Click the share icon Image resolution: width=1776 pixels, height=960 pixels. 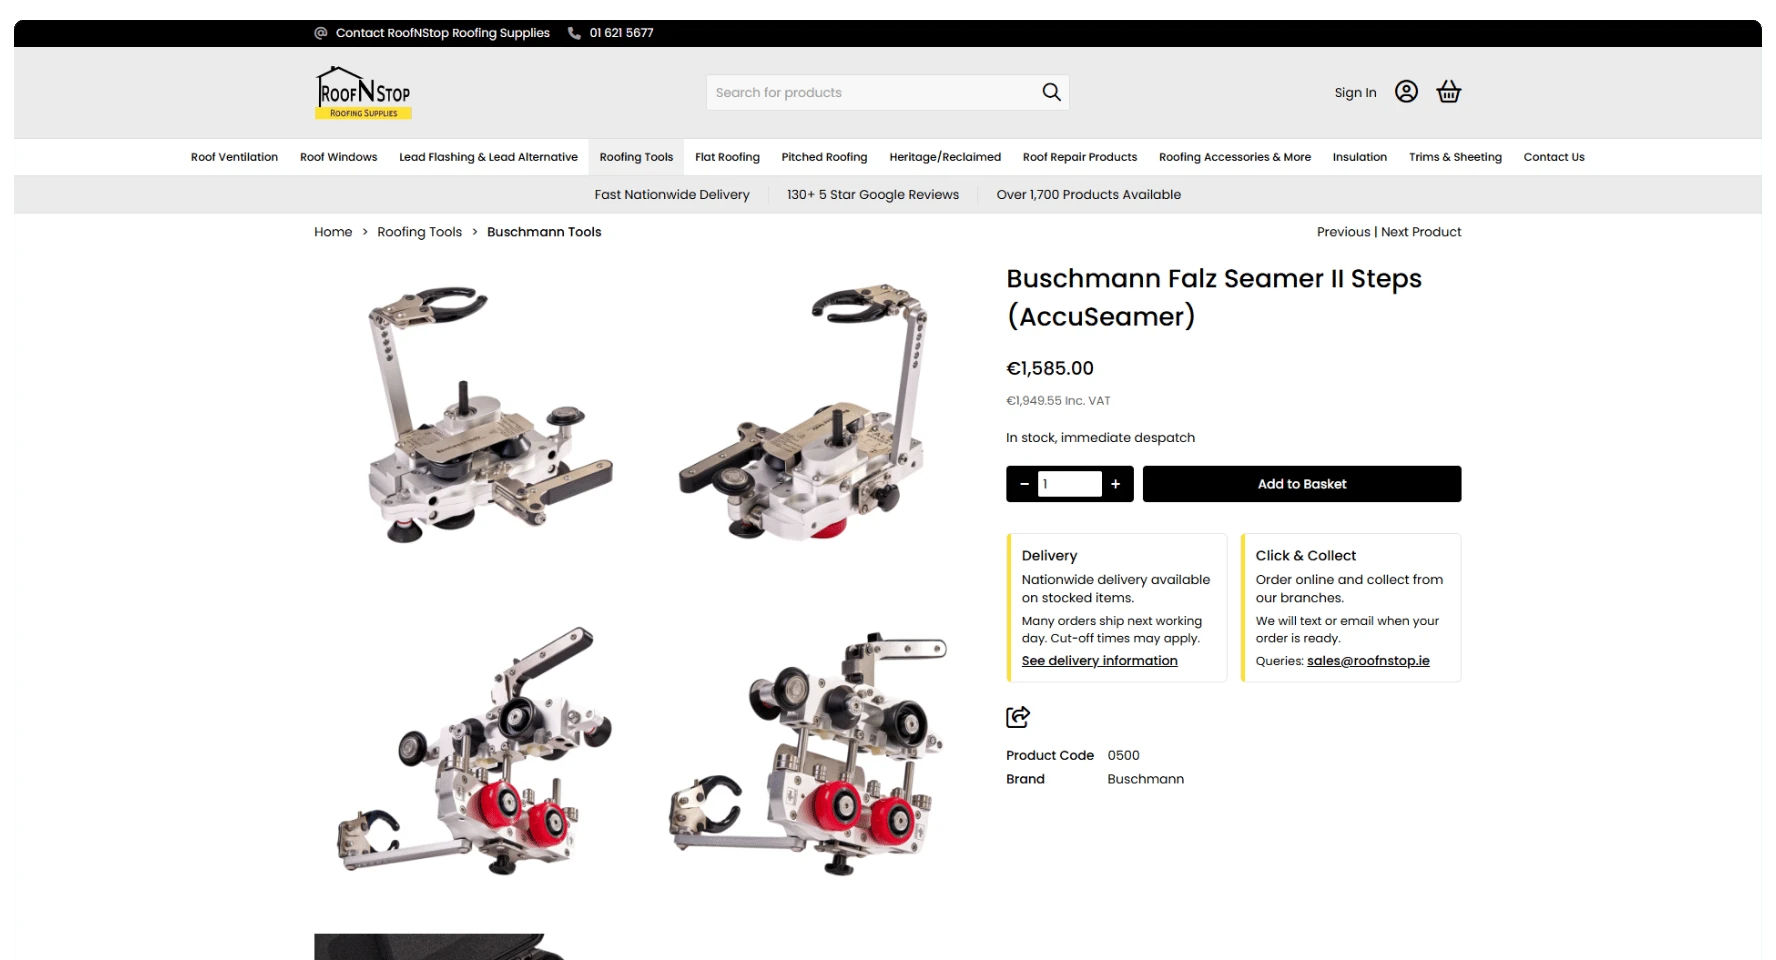click(x=1018, y=717)
